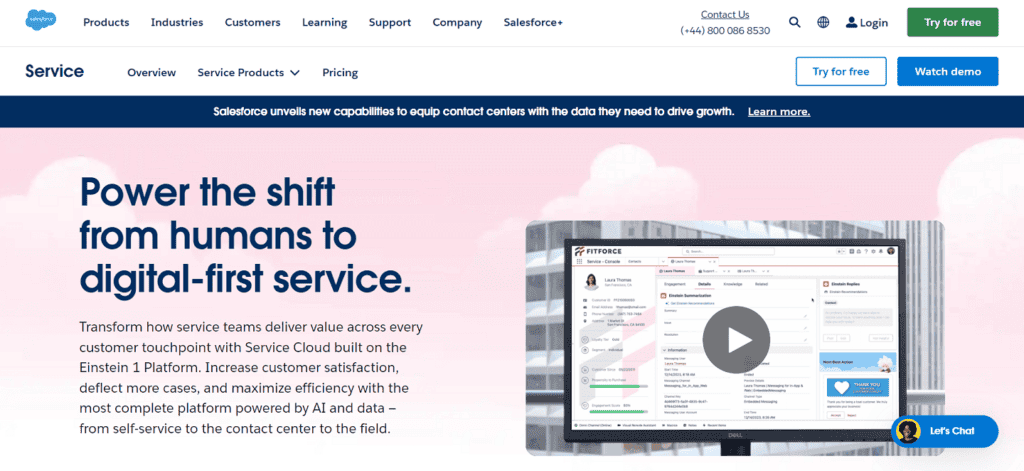Open the Pricing tab
The width and height of the screenshot is (1024, 471).
pyautogui.click(x=340, y=73)
